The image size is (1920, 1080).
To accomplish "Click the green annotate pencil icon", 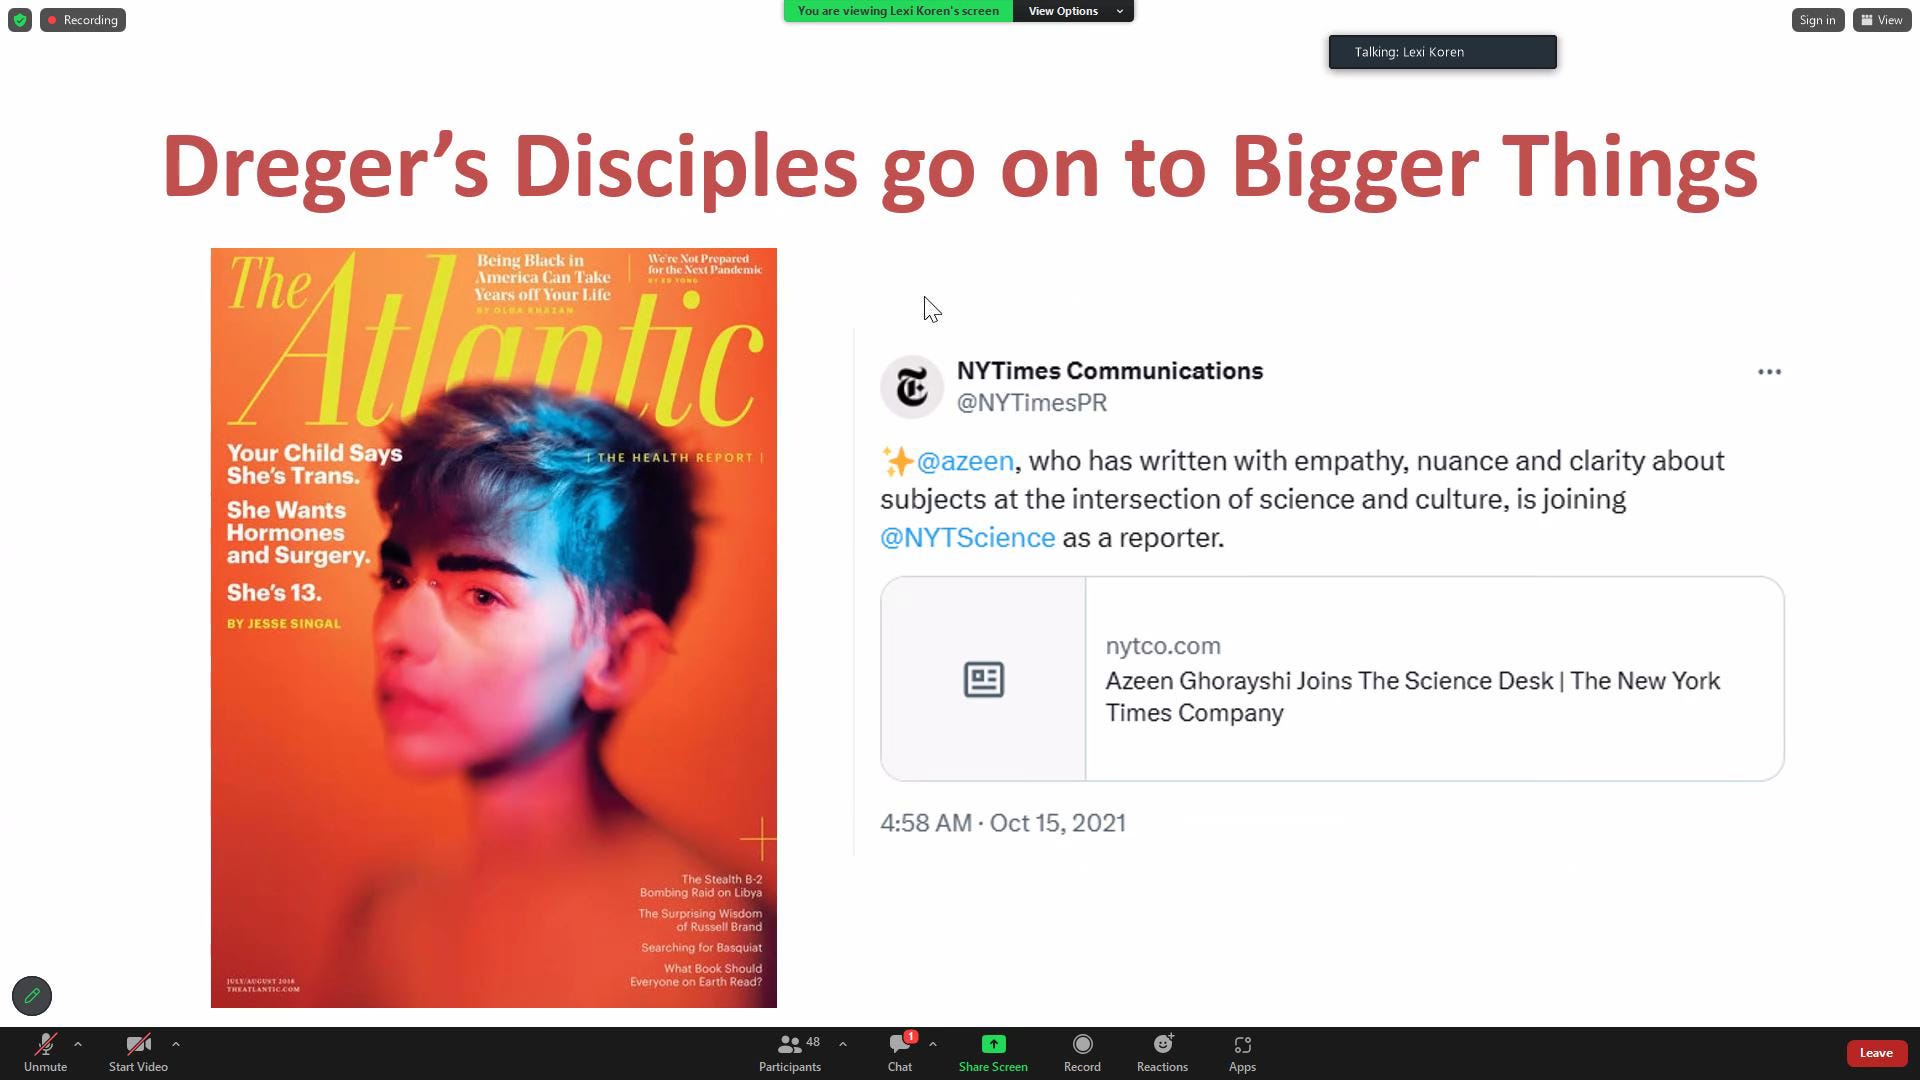I will pos(32,996).
